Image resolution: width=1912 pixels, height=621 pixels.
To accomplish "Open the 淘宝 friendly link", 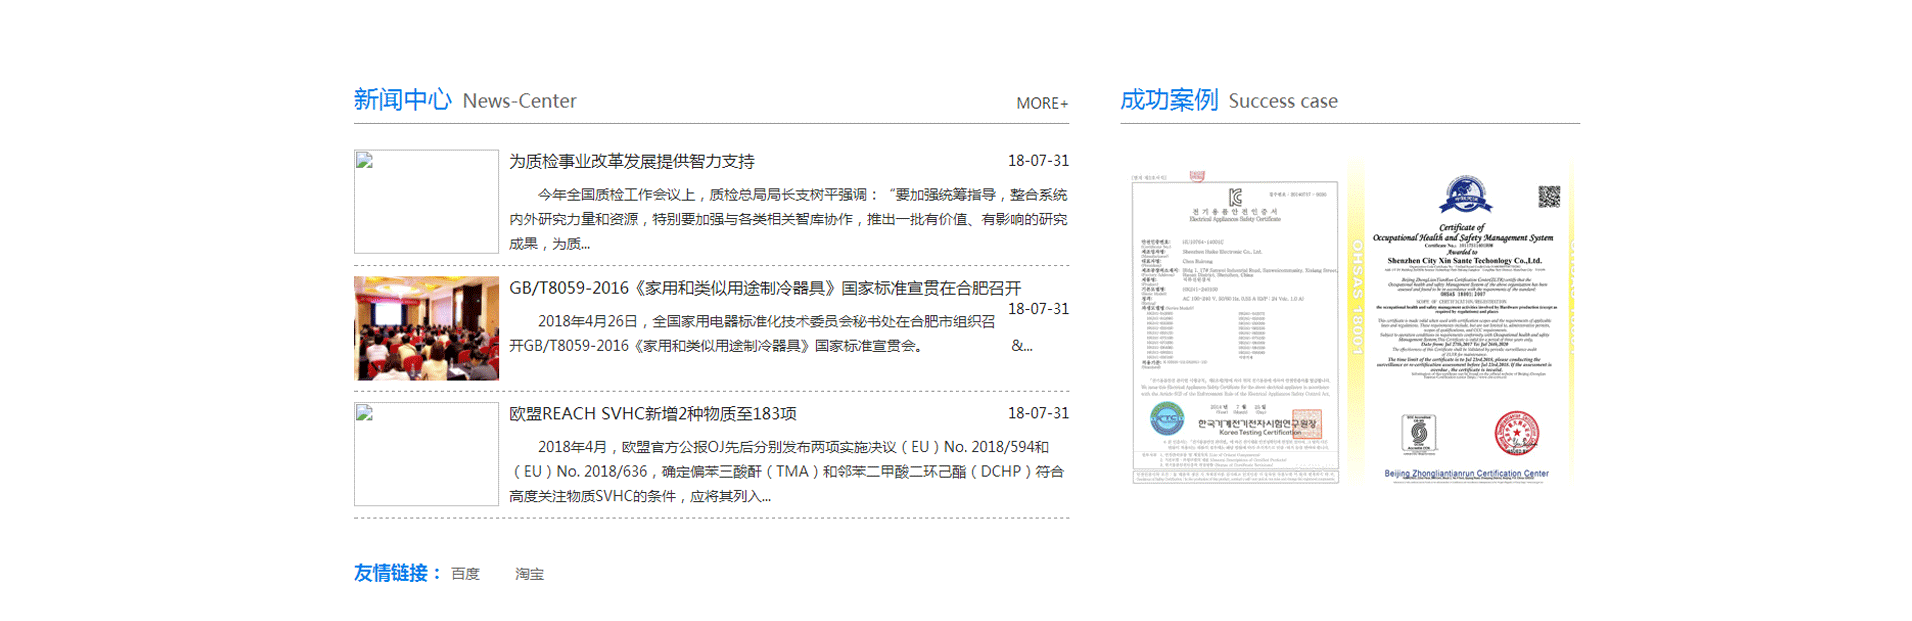I will tap(529, 574).
